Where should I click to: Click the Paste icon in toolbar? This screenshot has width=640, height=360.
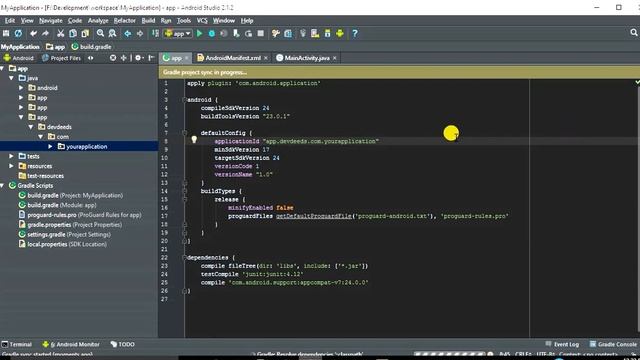pyautogui.click(x=85, y=33)
